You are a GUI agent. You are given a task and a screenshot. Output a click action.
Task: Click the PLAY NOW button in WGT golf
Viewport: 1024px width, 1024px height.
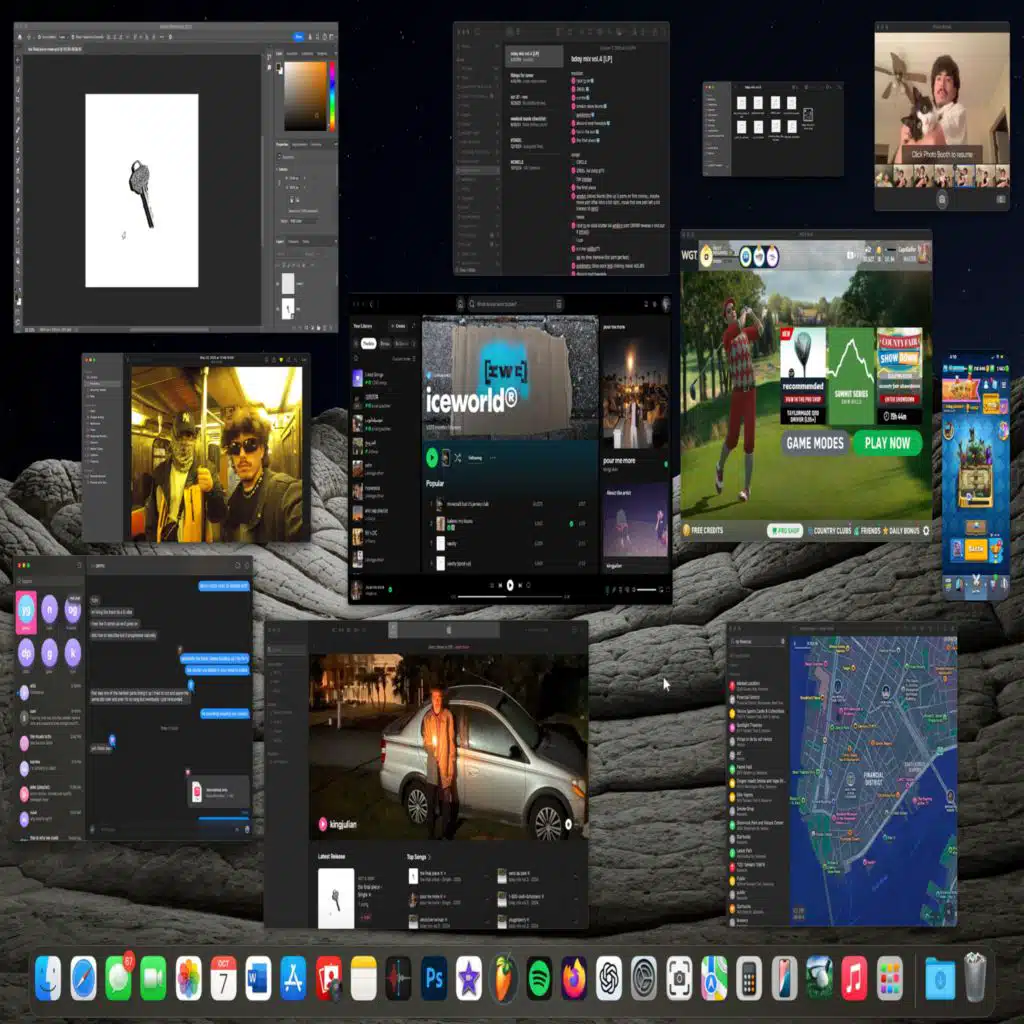click(887, 442)
